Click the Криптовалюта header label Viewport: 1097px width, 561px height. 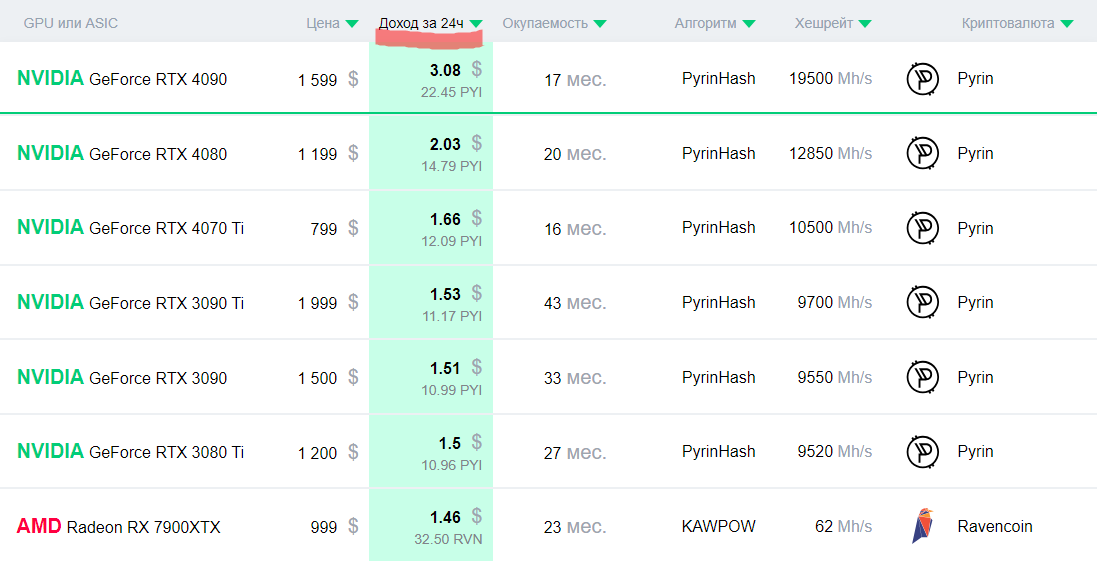(1007, 23)
